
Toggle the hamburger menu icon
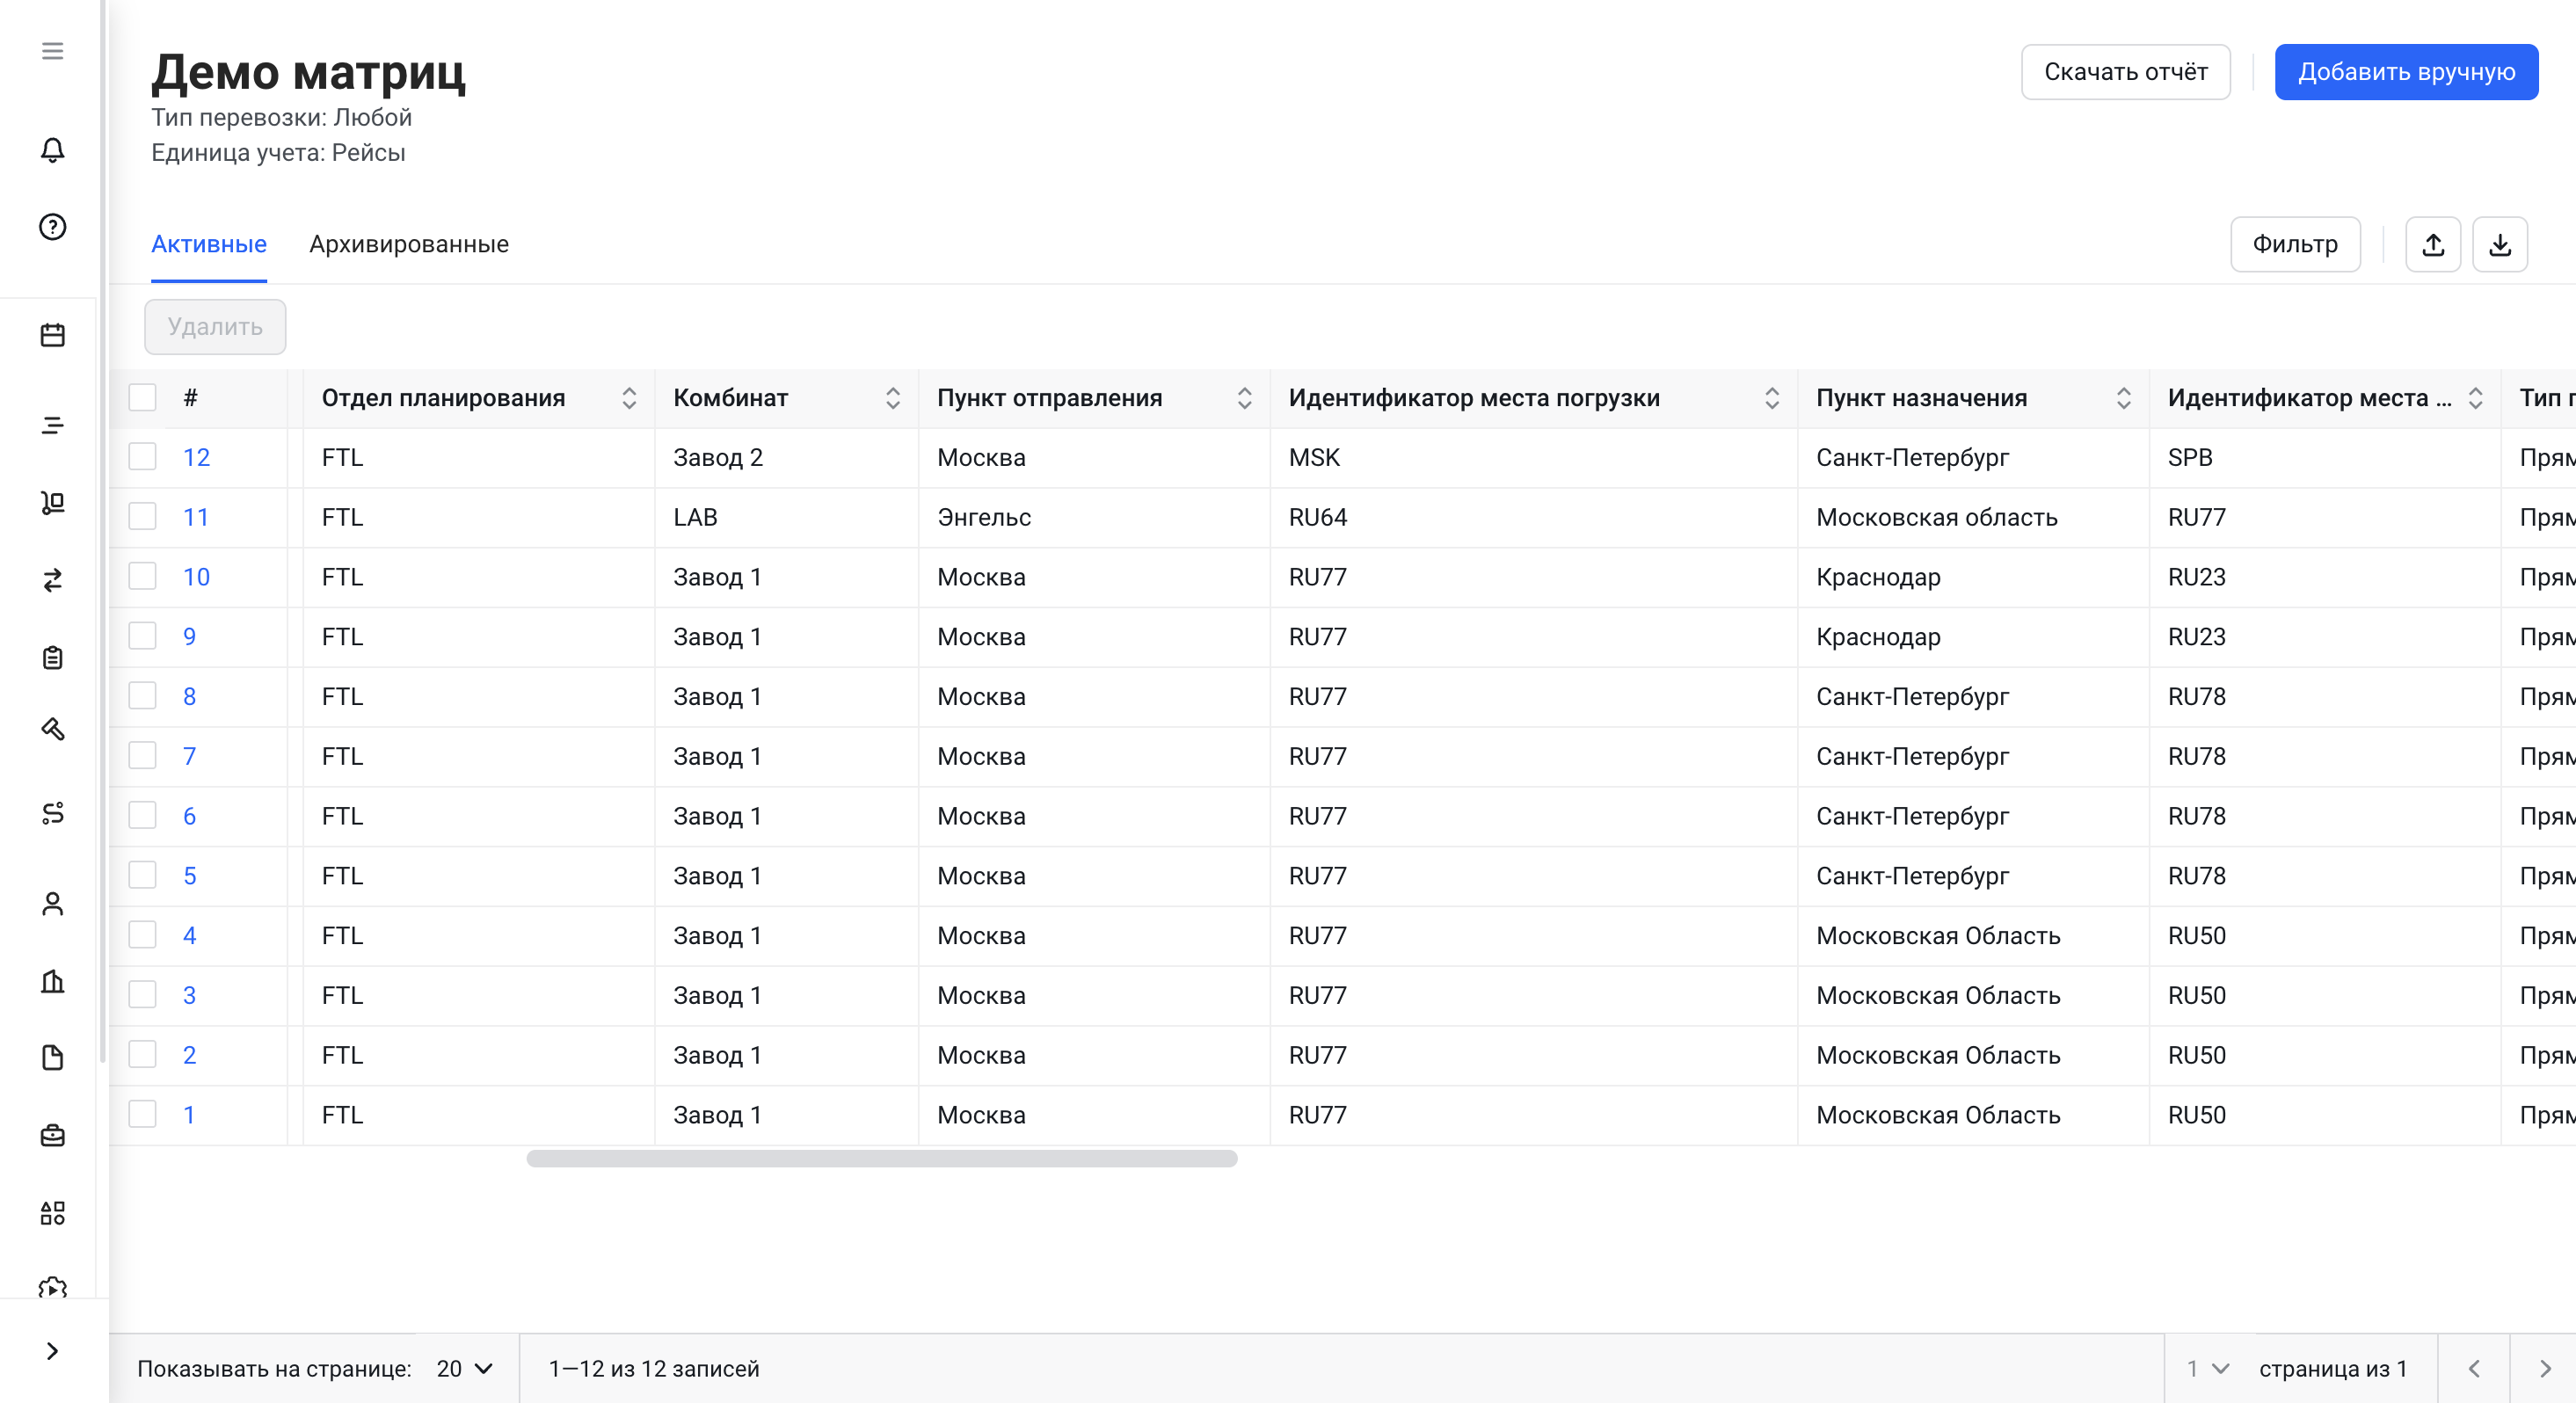[x=52, y=51]
